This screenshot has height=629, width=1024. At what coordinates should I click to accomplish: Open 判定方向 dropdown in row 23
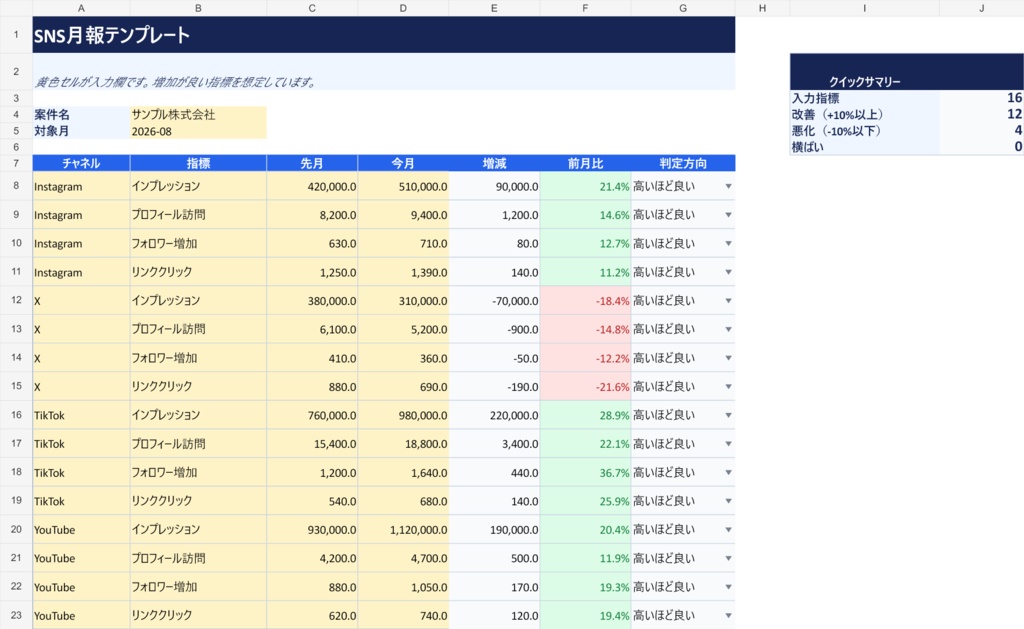pyautogui.click(x=728, y=616)
